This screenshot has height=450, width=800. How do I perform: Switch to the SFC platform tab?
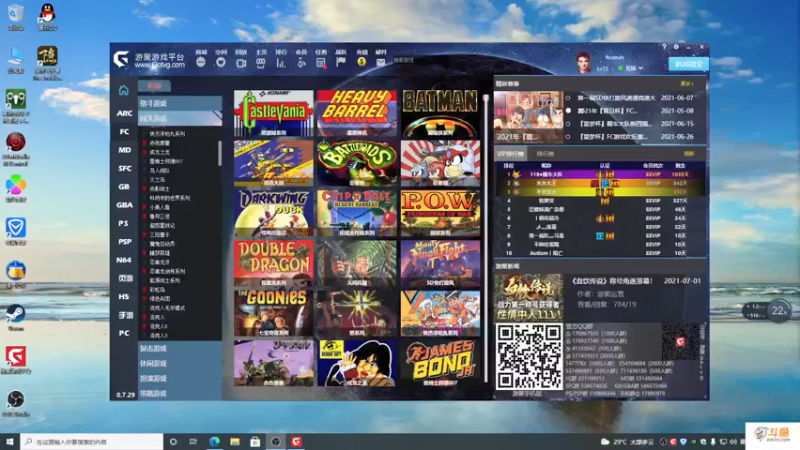click(124, 168)
